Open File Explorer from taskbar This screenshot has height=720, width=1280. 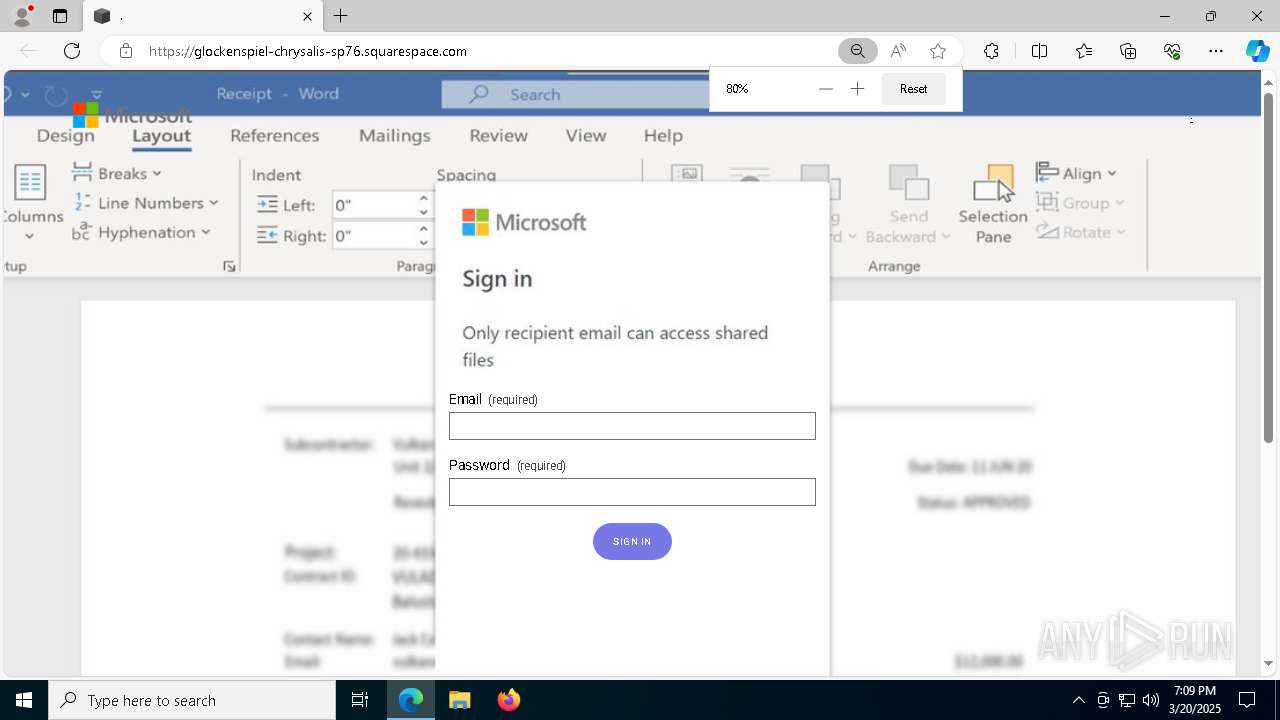pos(459,700)
